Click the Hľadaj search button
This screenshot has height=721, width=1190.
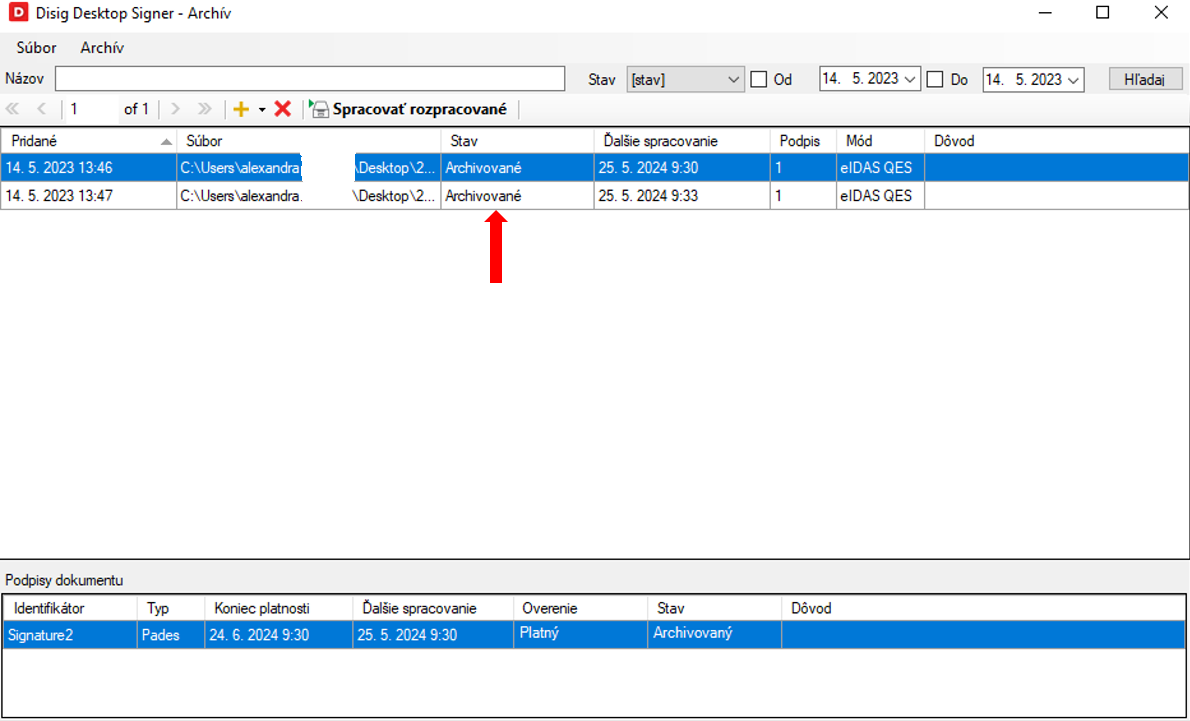point(1145,79)
